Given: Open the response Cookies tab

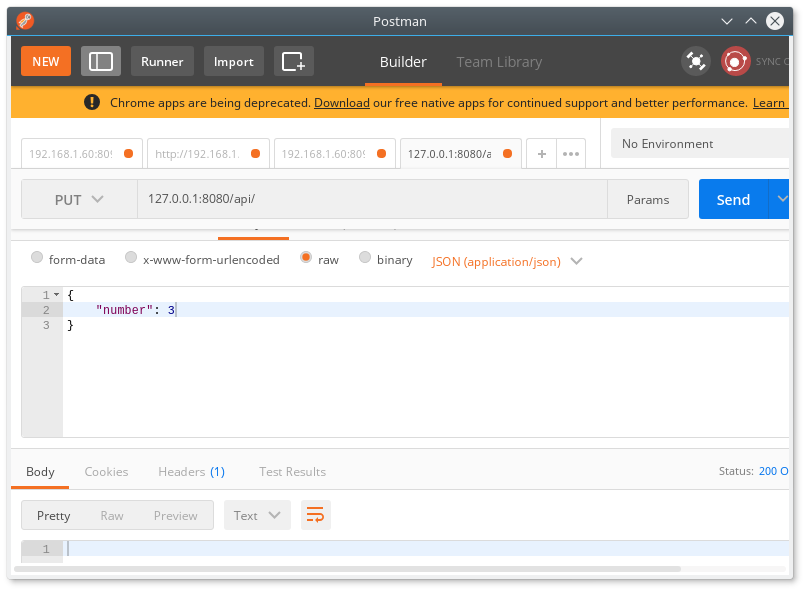Looking at the screenshot, I should coord(106,472).
